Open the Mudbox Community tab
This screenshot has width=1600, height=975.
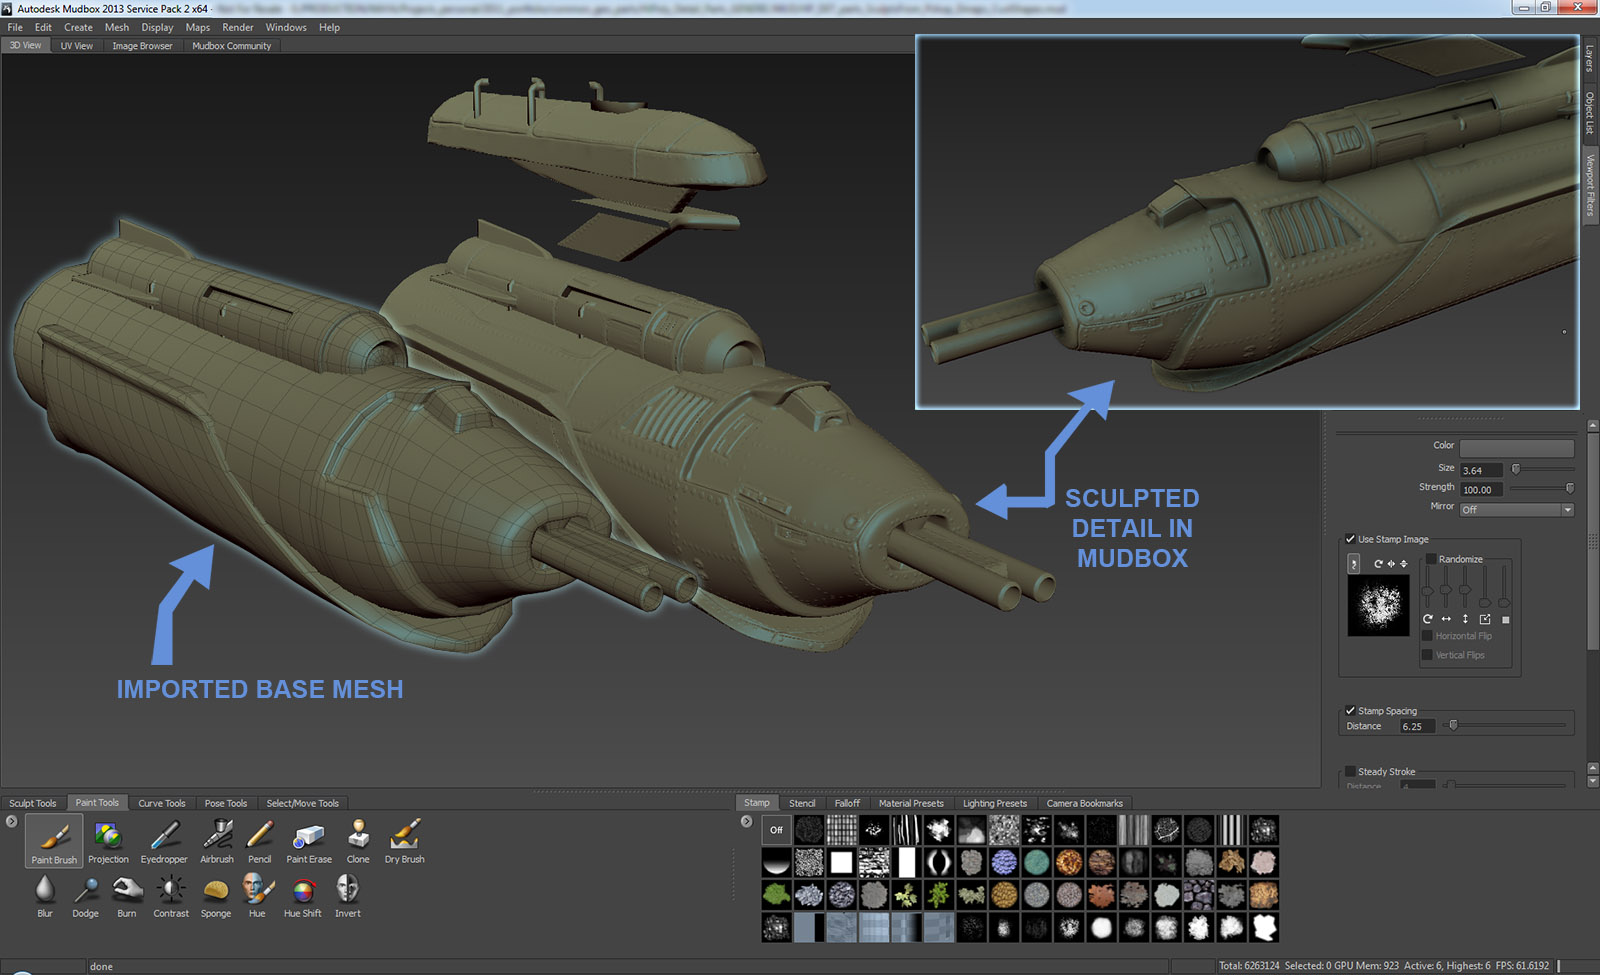[x=231, y=45]
